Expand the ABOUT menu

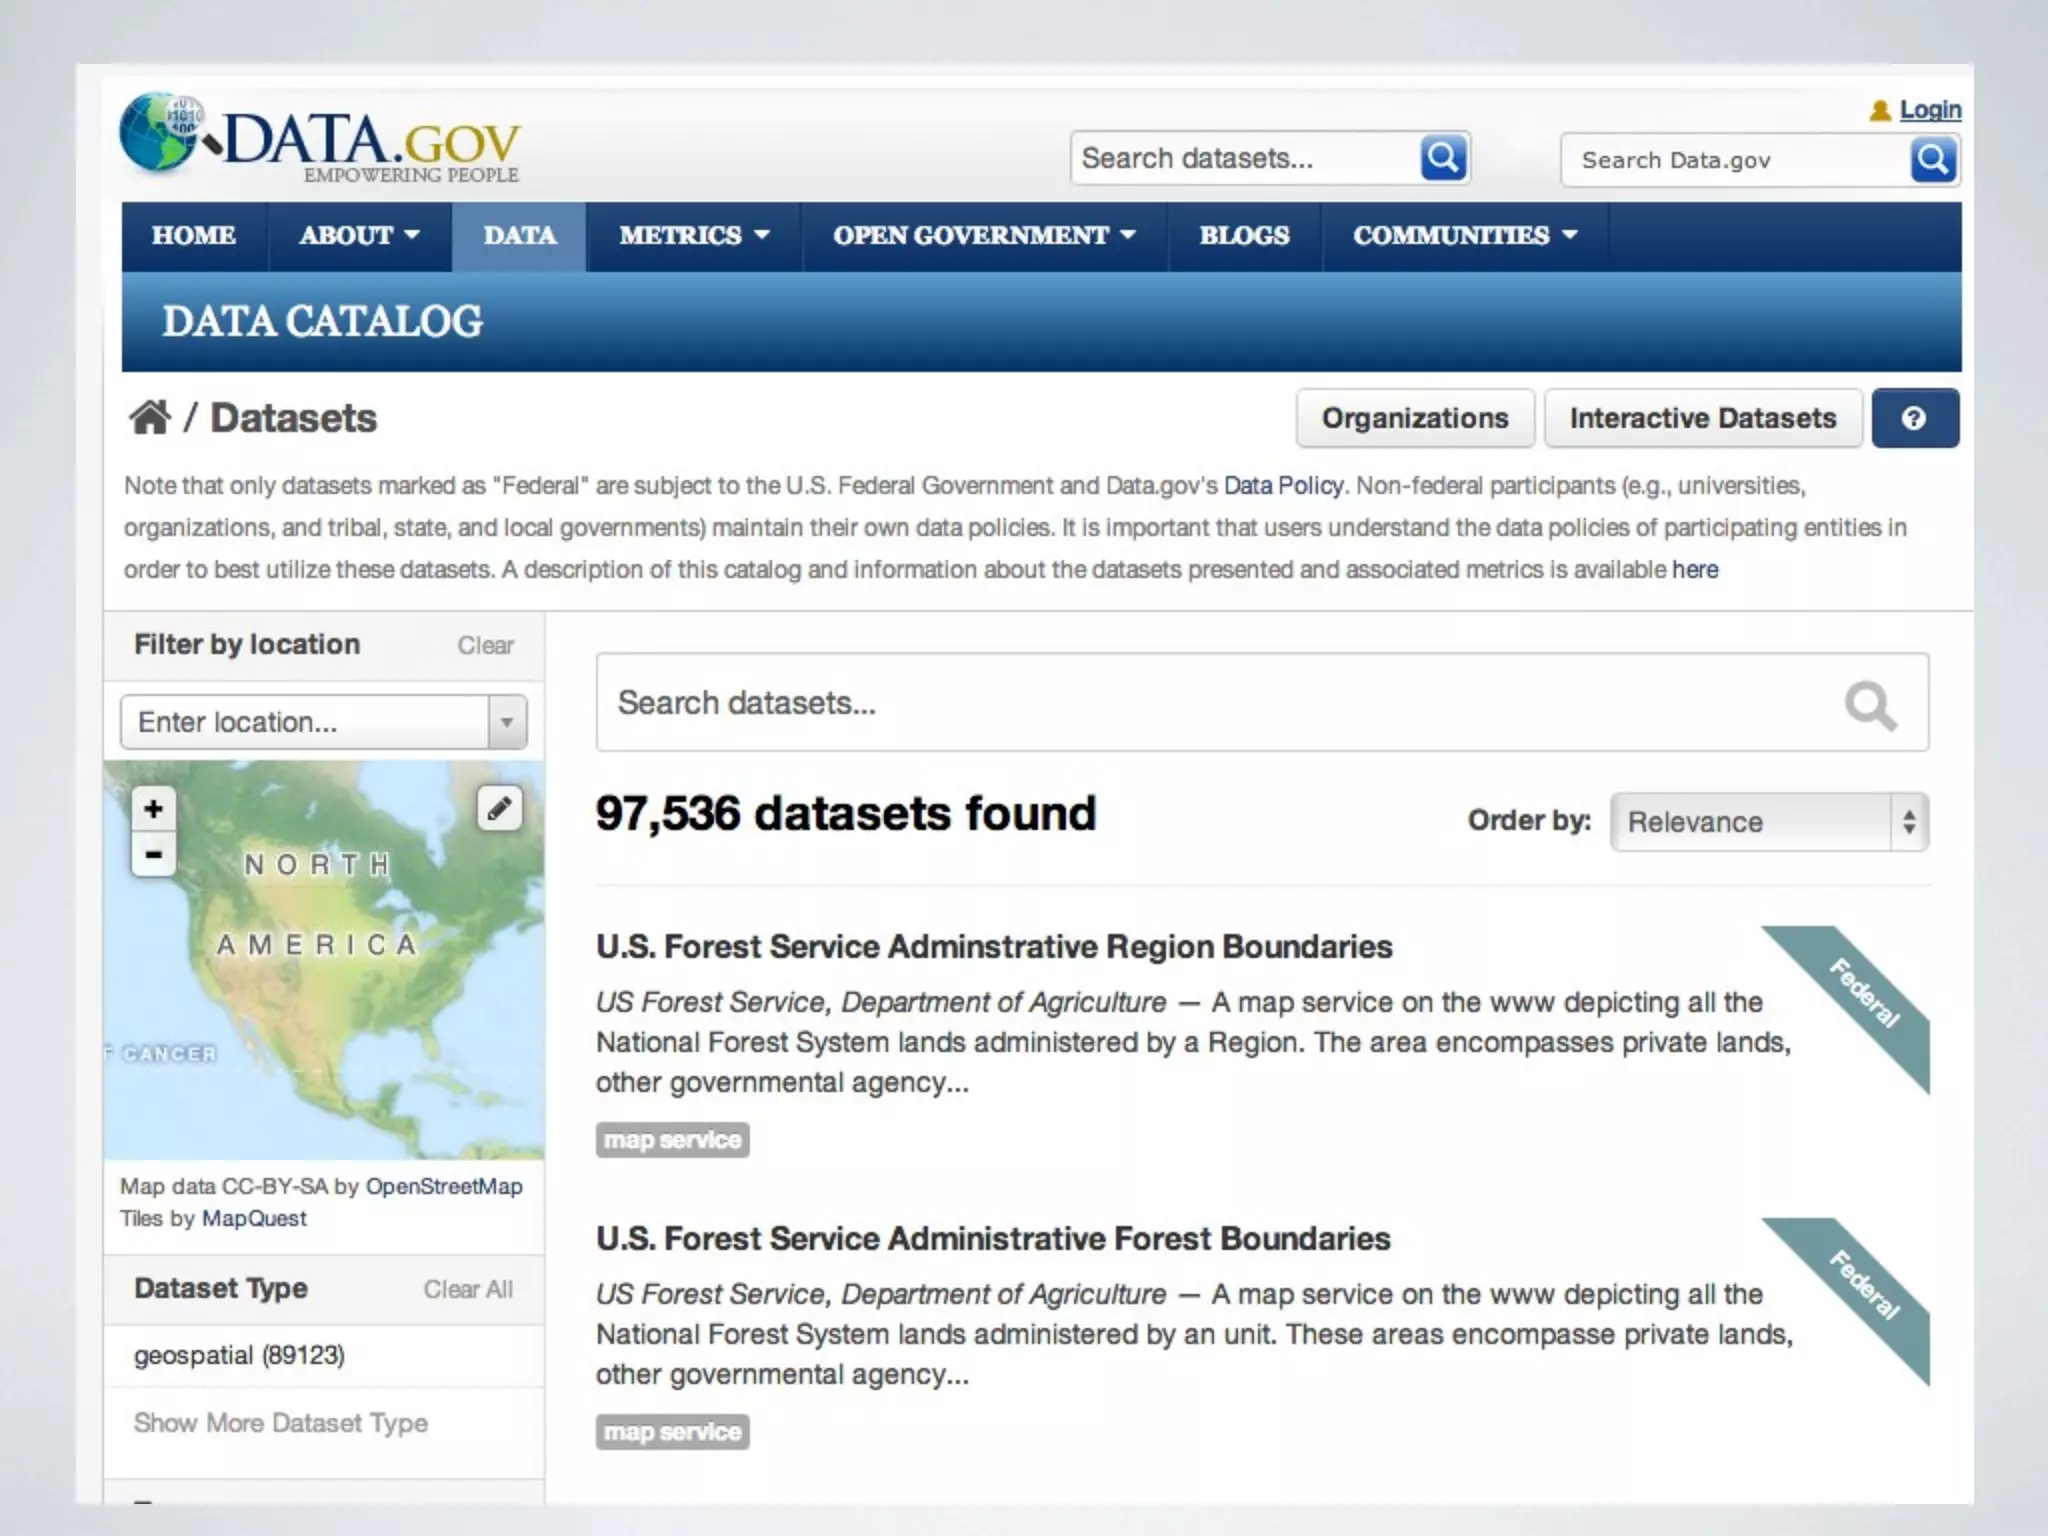click(358, 236)
